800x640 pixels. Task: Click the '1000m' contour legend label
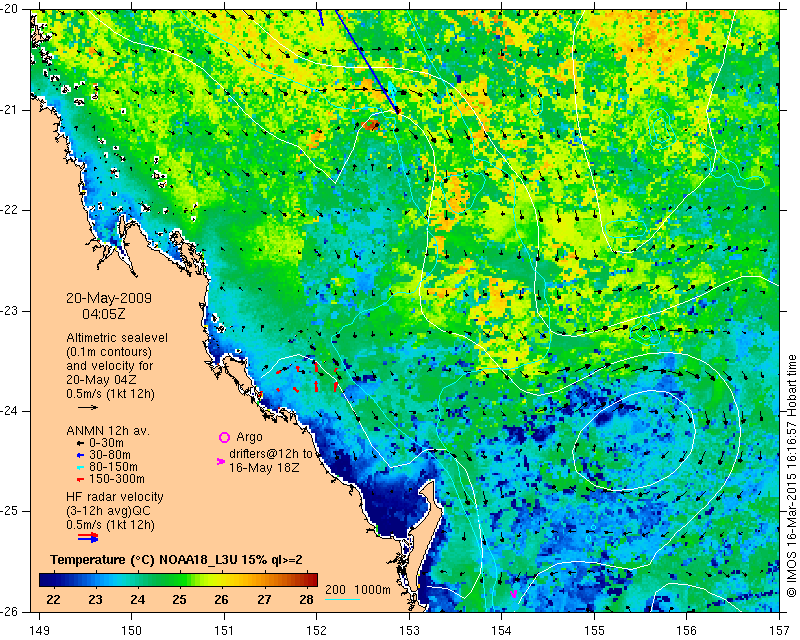[x=372, y=589]
